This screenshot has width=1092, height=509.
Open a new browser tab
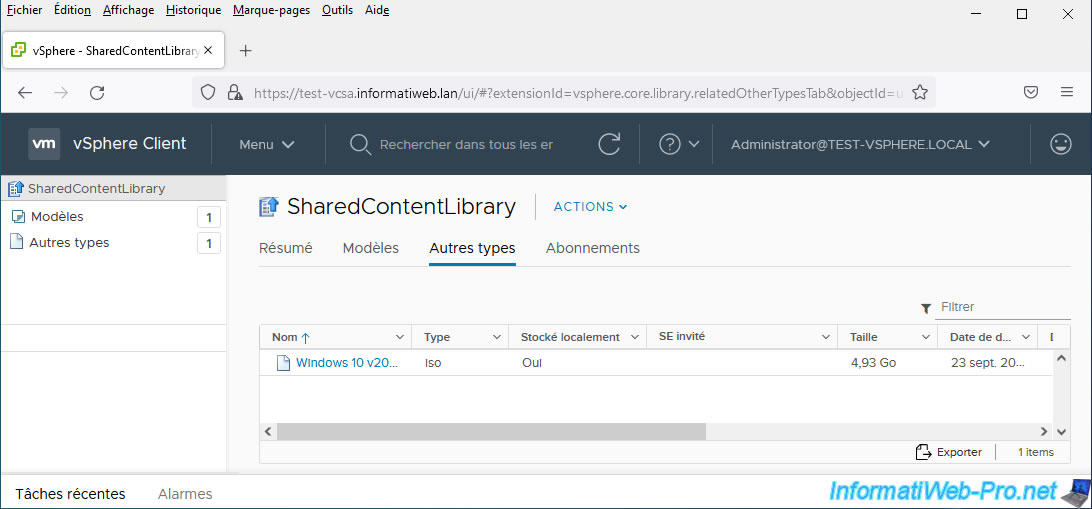click(x=246, y=51)
